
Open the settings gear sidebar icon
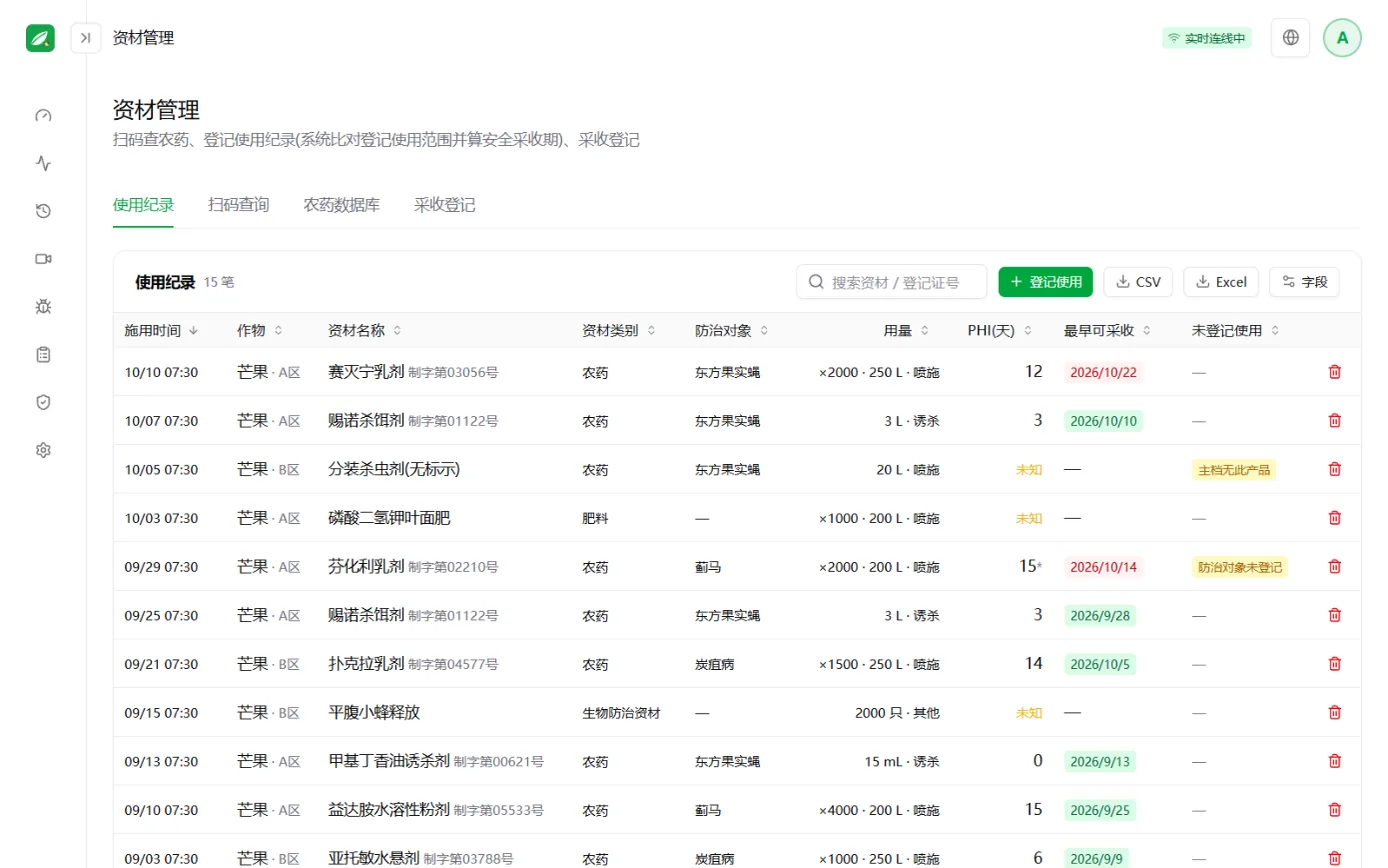(x=43, y=450)
